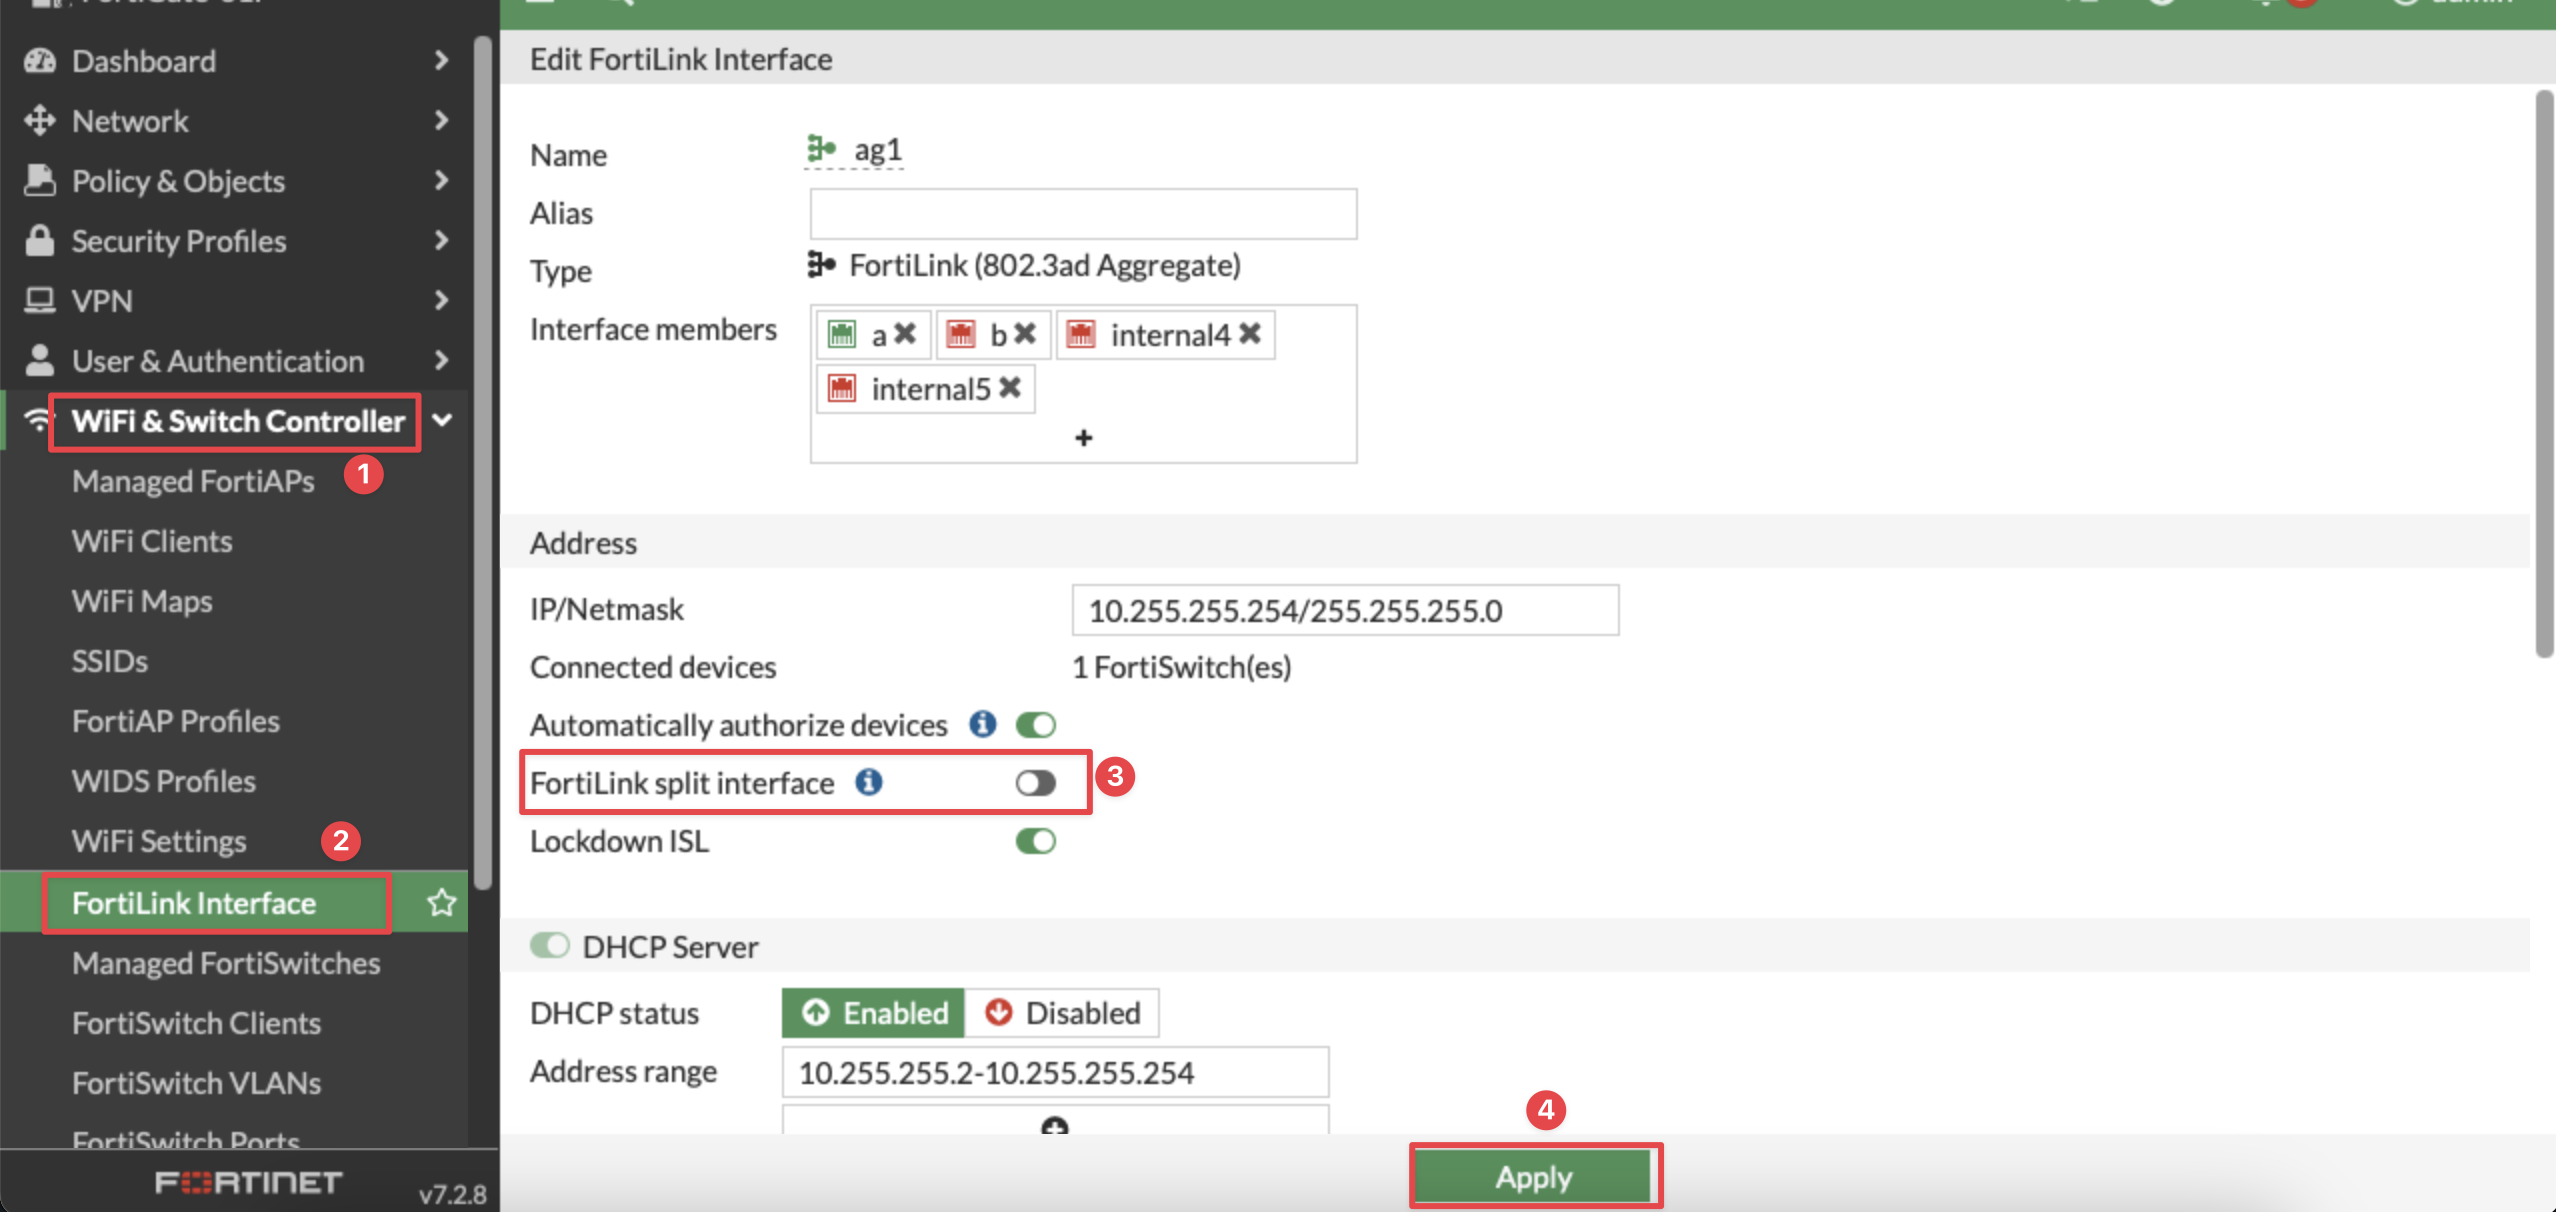This screenshot has height=1212, width=2556.
Task: Toggle Lockdown ISL switch
Action: (1036, 841)
